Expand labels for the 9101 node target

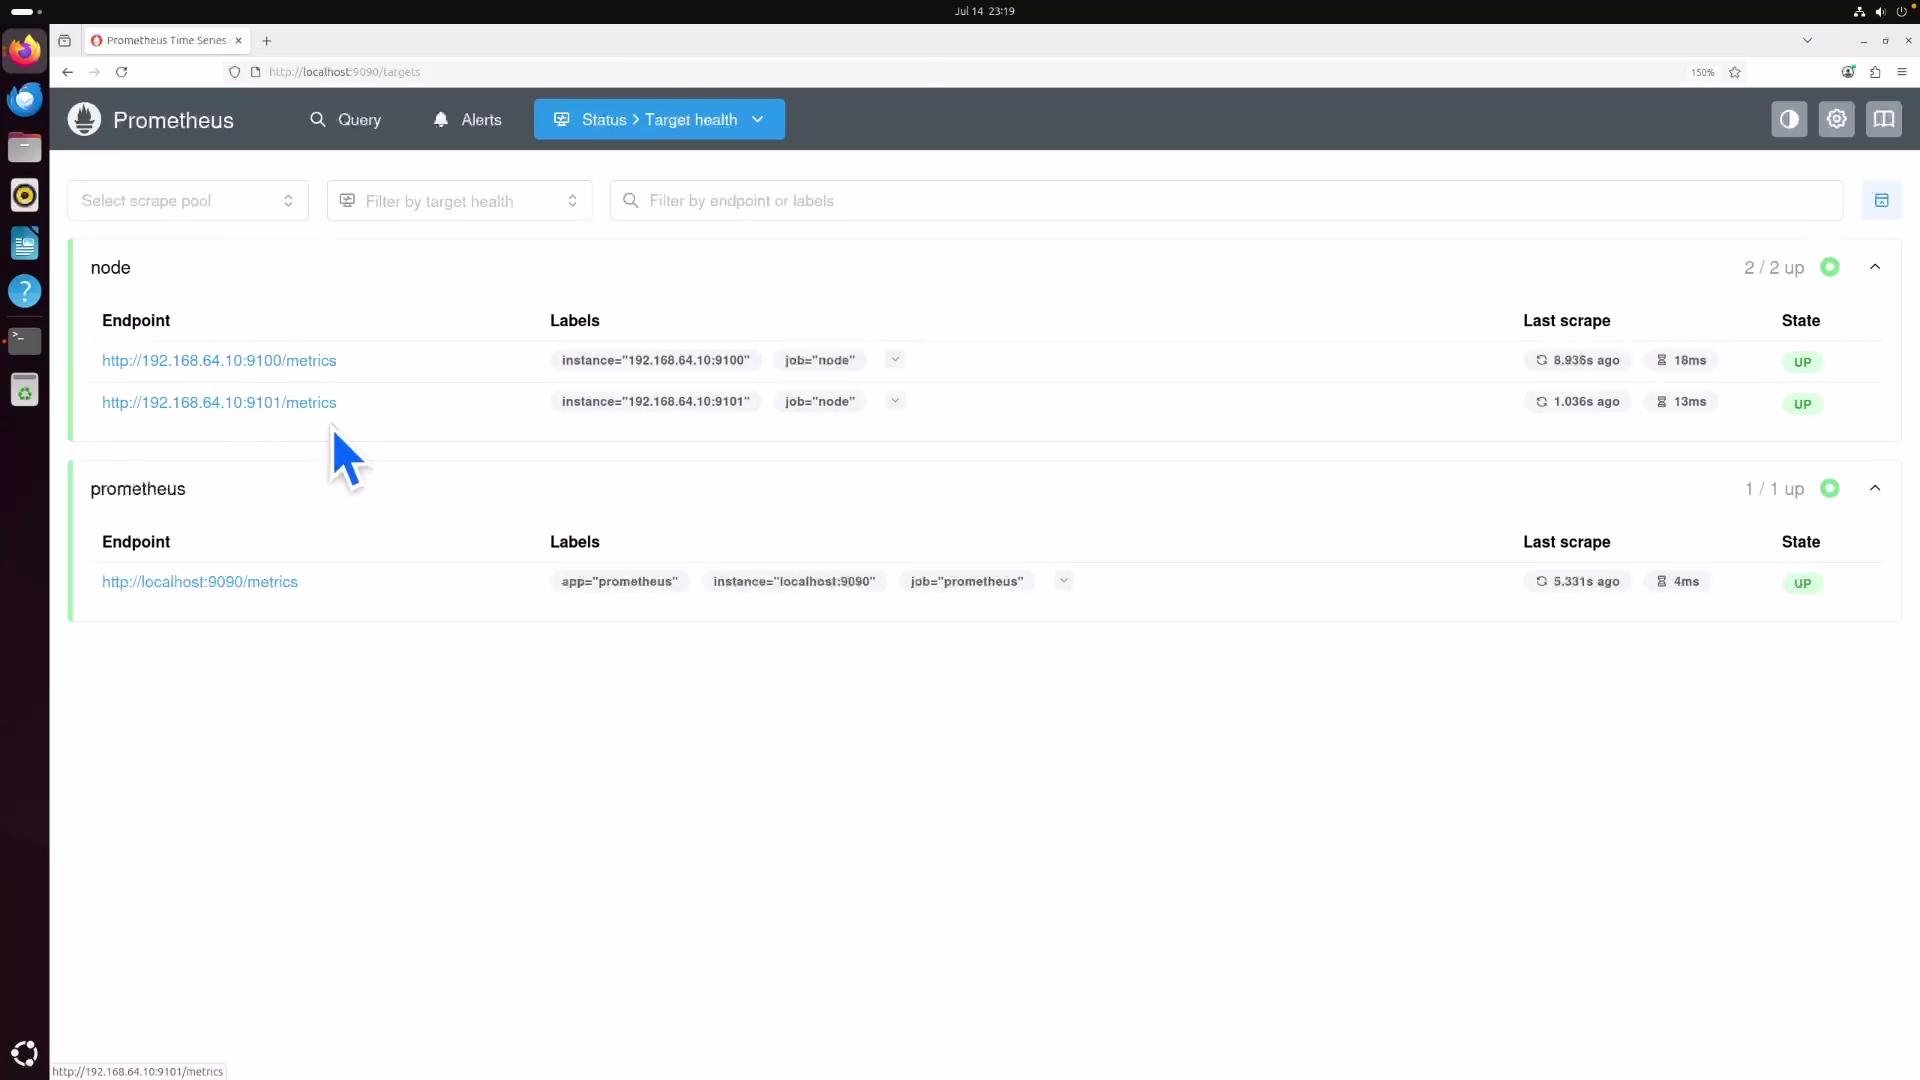[895, 400]
